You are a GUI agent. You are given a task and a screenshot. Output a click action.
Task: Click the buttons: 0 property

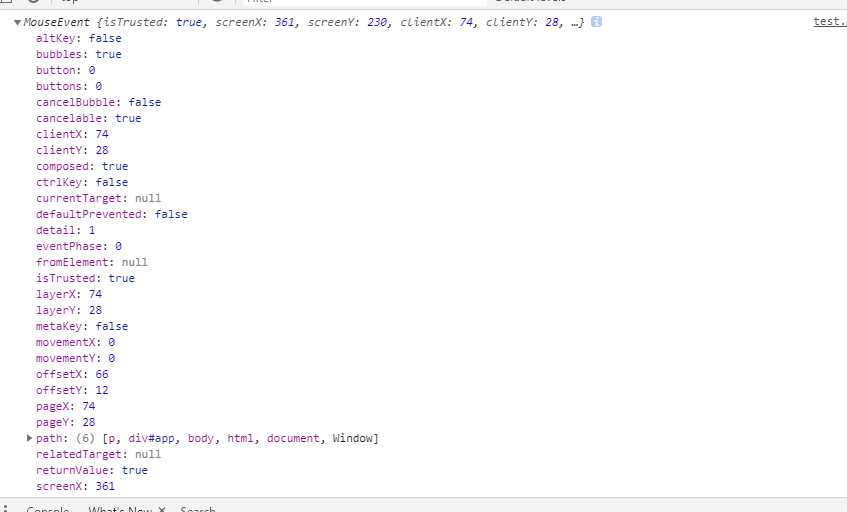(69, 86)
